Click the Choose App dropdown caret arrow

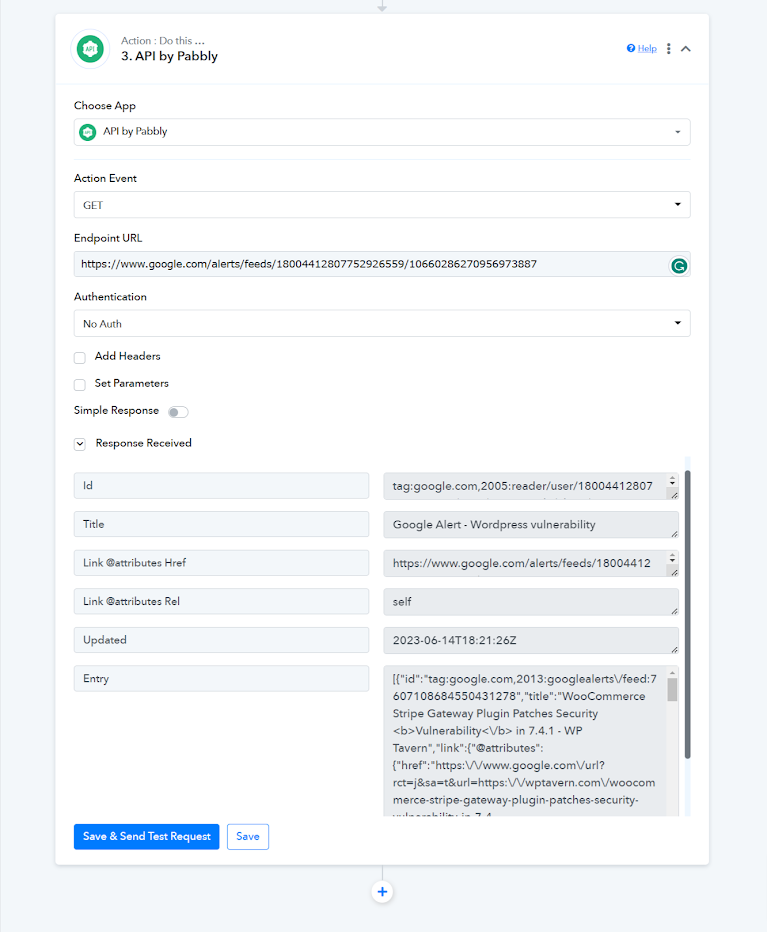[x=677, y=132]
